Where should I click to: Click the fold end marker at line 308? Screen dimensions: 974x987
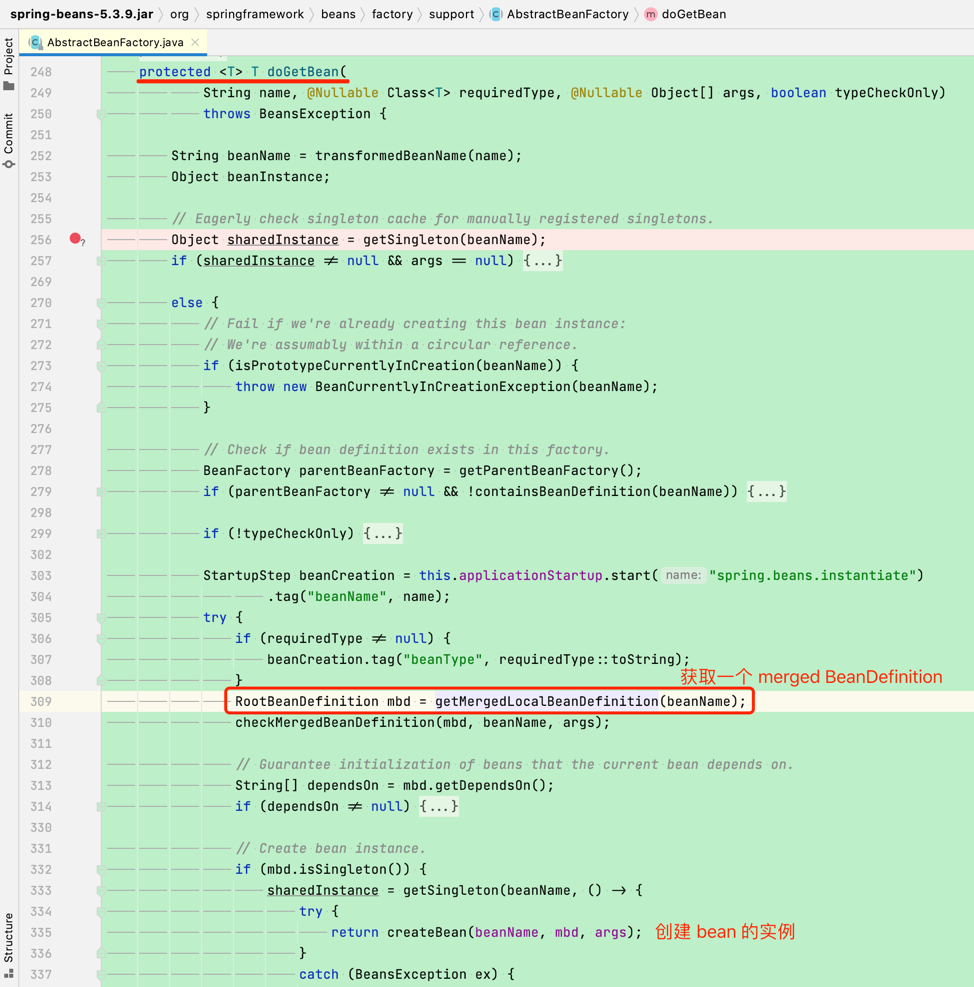click(99, 680)
